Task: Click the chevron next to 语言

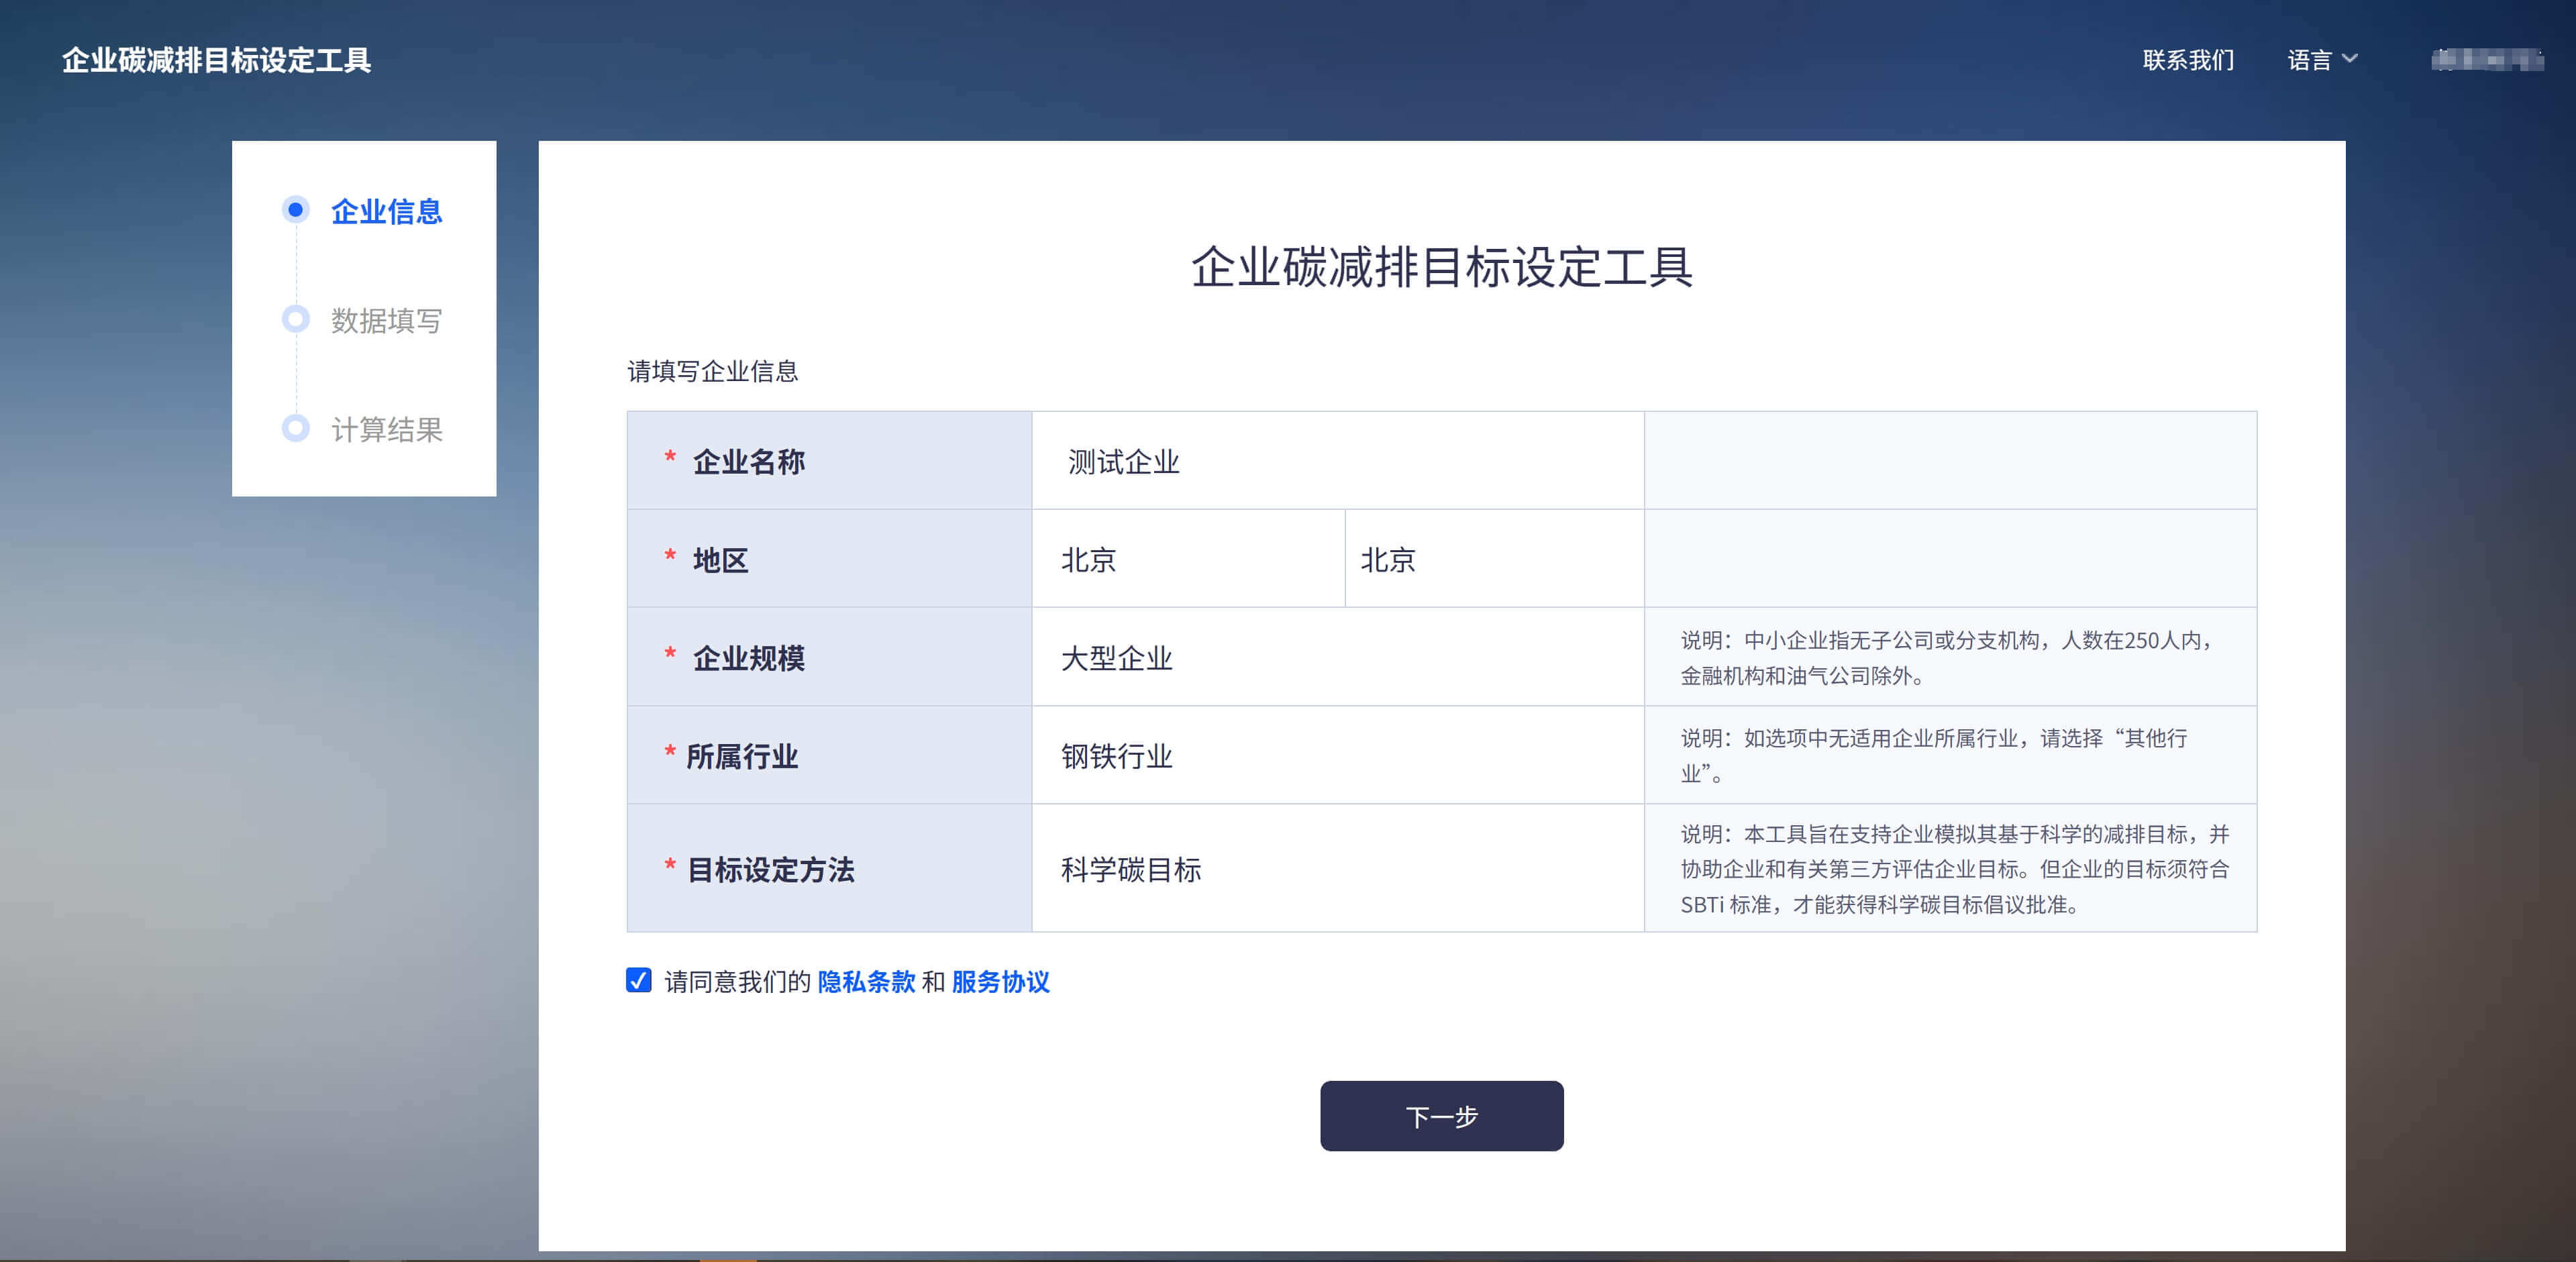Action: point(2350,59)
